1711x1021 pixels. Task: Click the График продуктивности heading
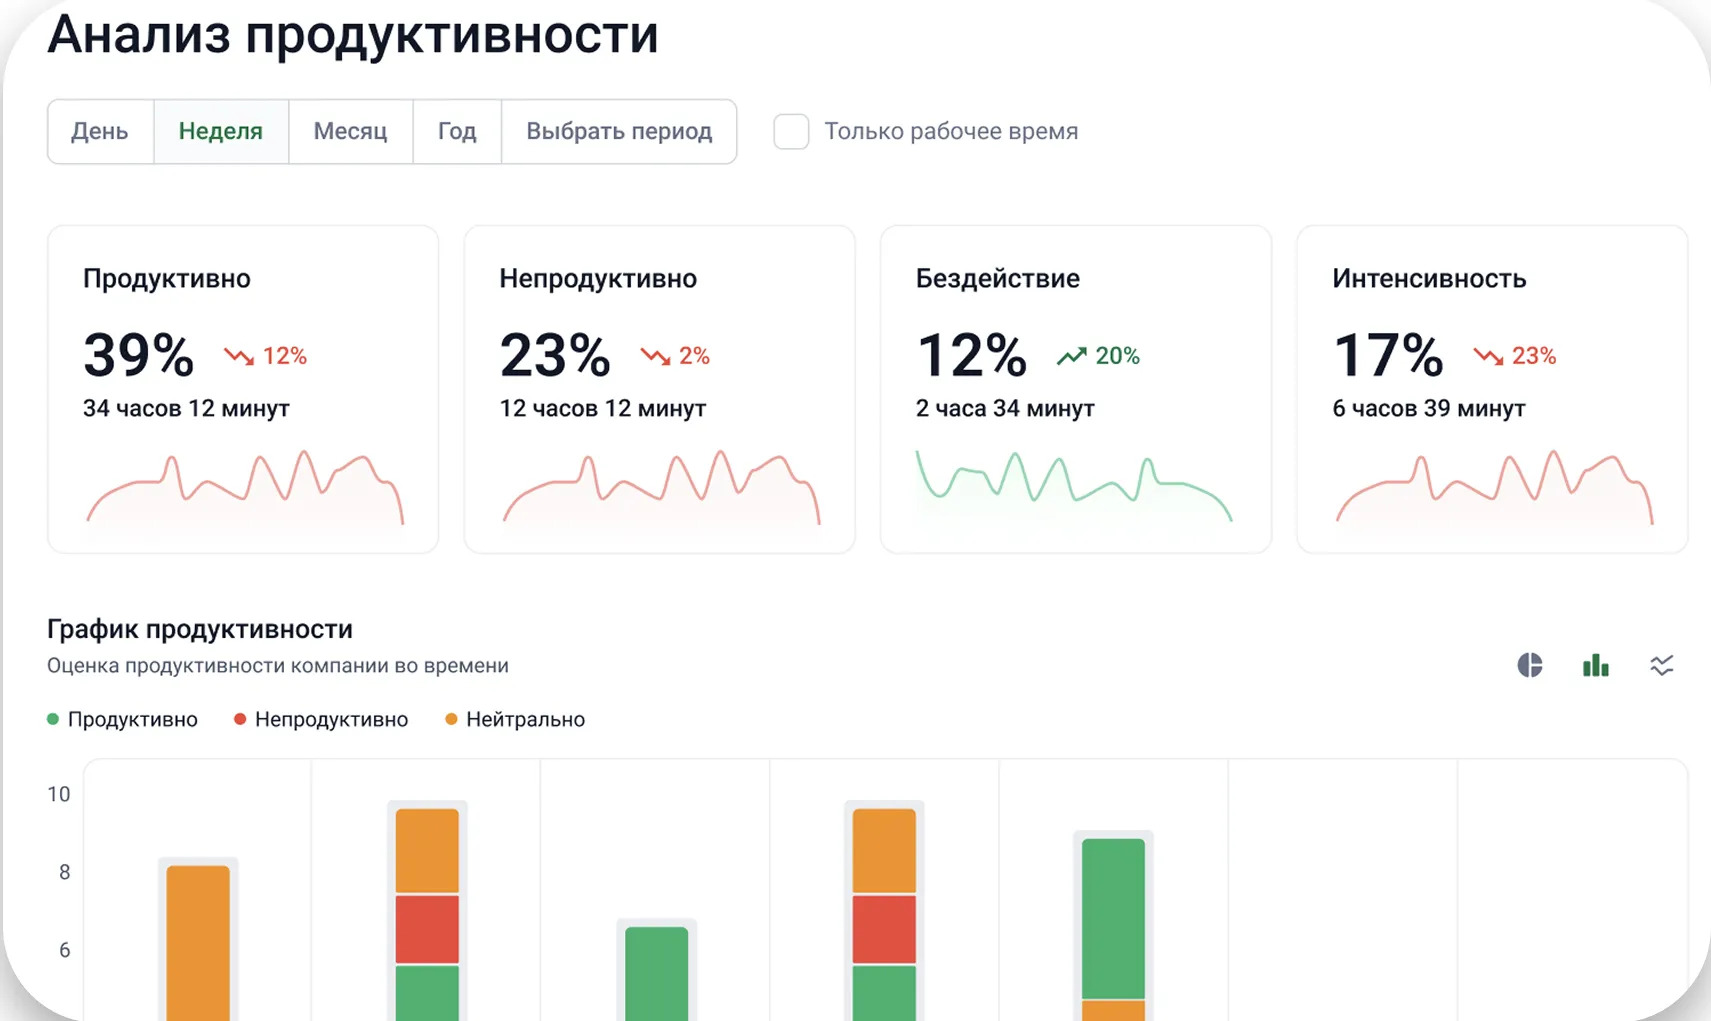(200, 629)
